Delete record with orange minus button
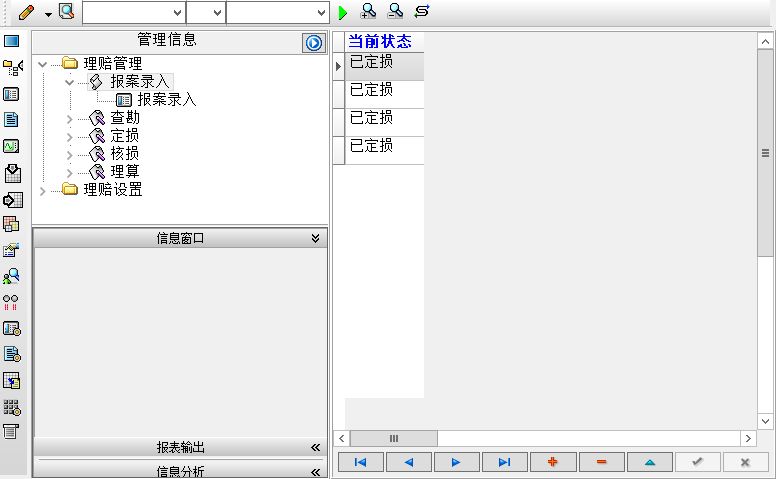This screenshot has width=776, height=479. (601, 462)
